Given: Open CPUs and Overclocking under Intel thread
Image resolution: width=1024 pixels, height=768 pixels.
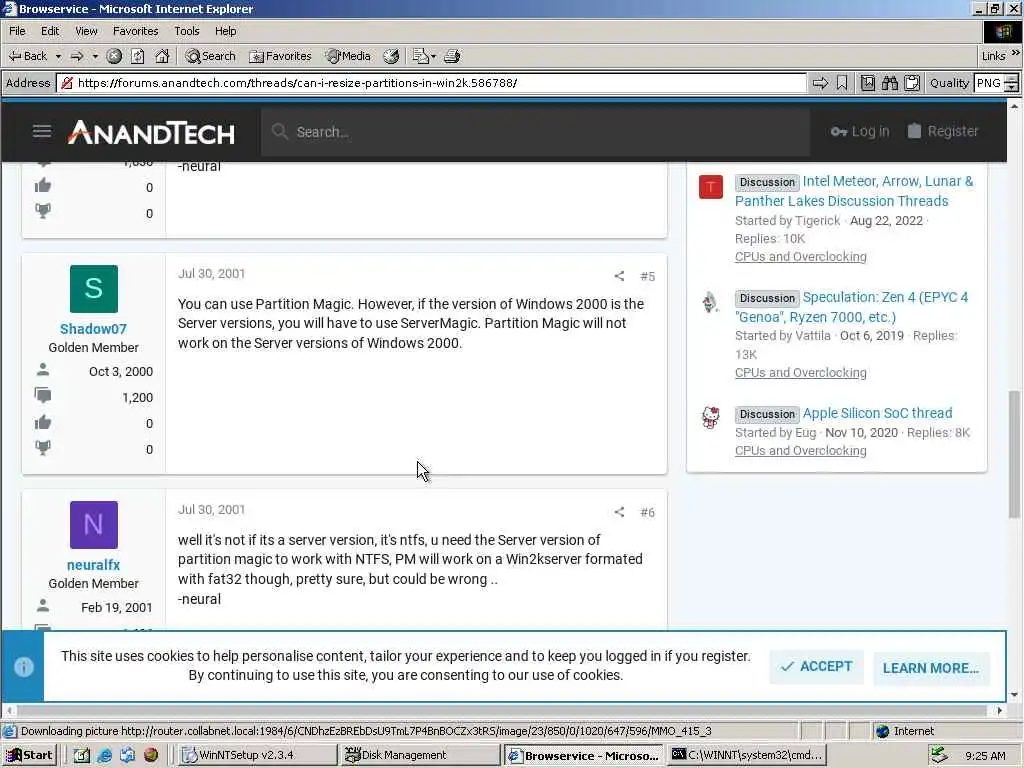Looking at the screenshot, I should [801, 257].
